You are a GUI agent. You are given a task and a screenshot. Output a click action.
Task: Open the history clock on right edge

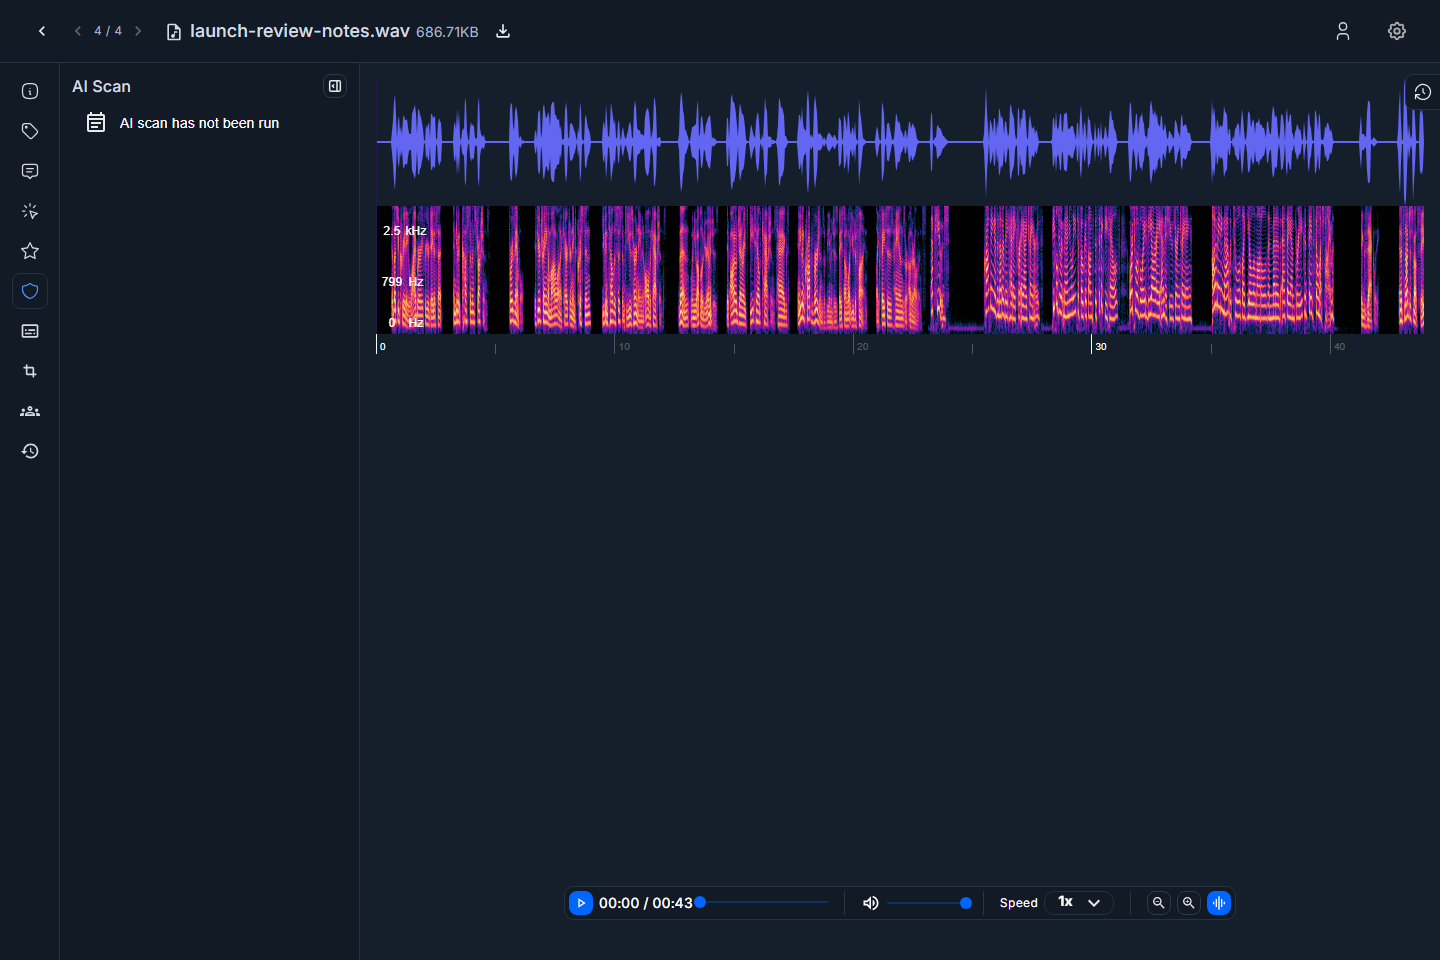click(x=1423, y=92)
